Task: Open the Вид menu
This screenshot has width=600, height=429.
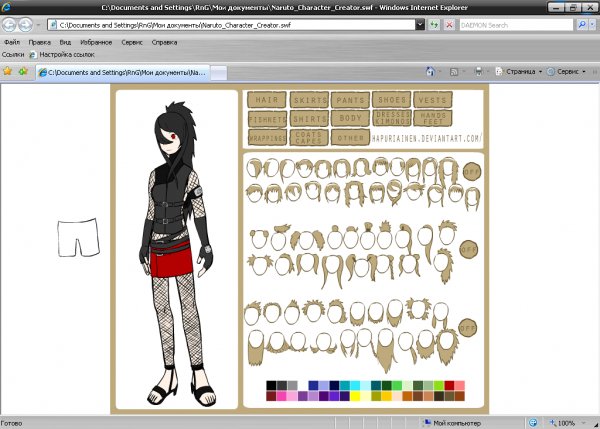Action: point(65,42)
